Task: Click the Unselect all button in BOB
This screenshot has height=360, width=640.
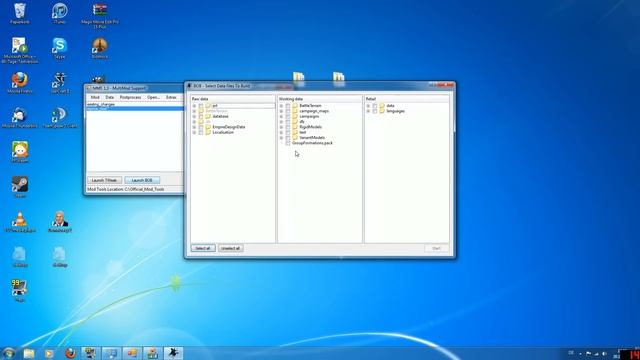Action: (x=231, y=248)
